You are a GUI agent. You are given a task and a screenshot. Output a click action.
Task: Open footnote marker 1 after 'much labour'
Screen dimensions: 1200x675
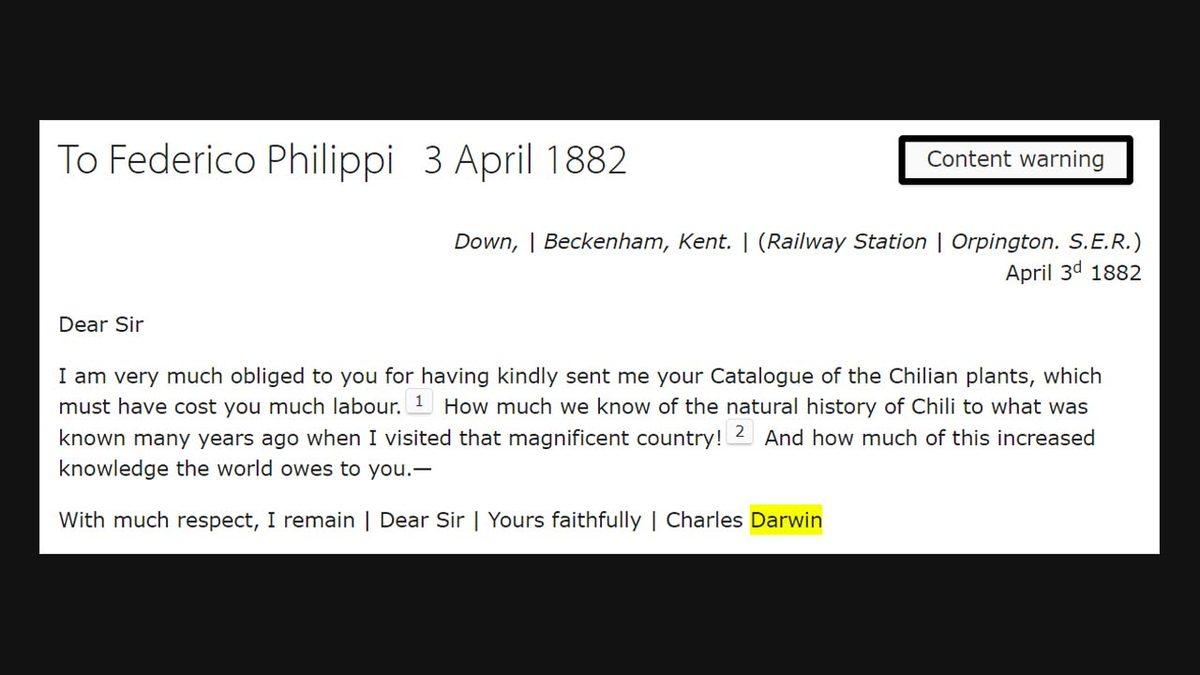point(418,402)
